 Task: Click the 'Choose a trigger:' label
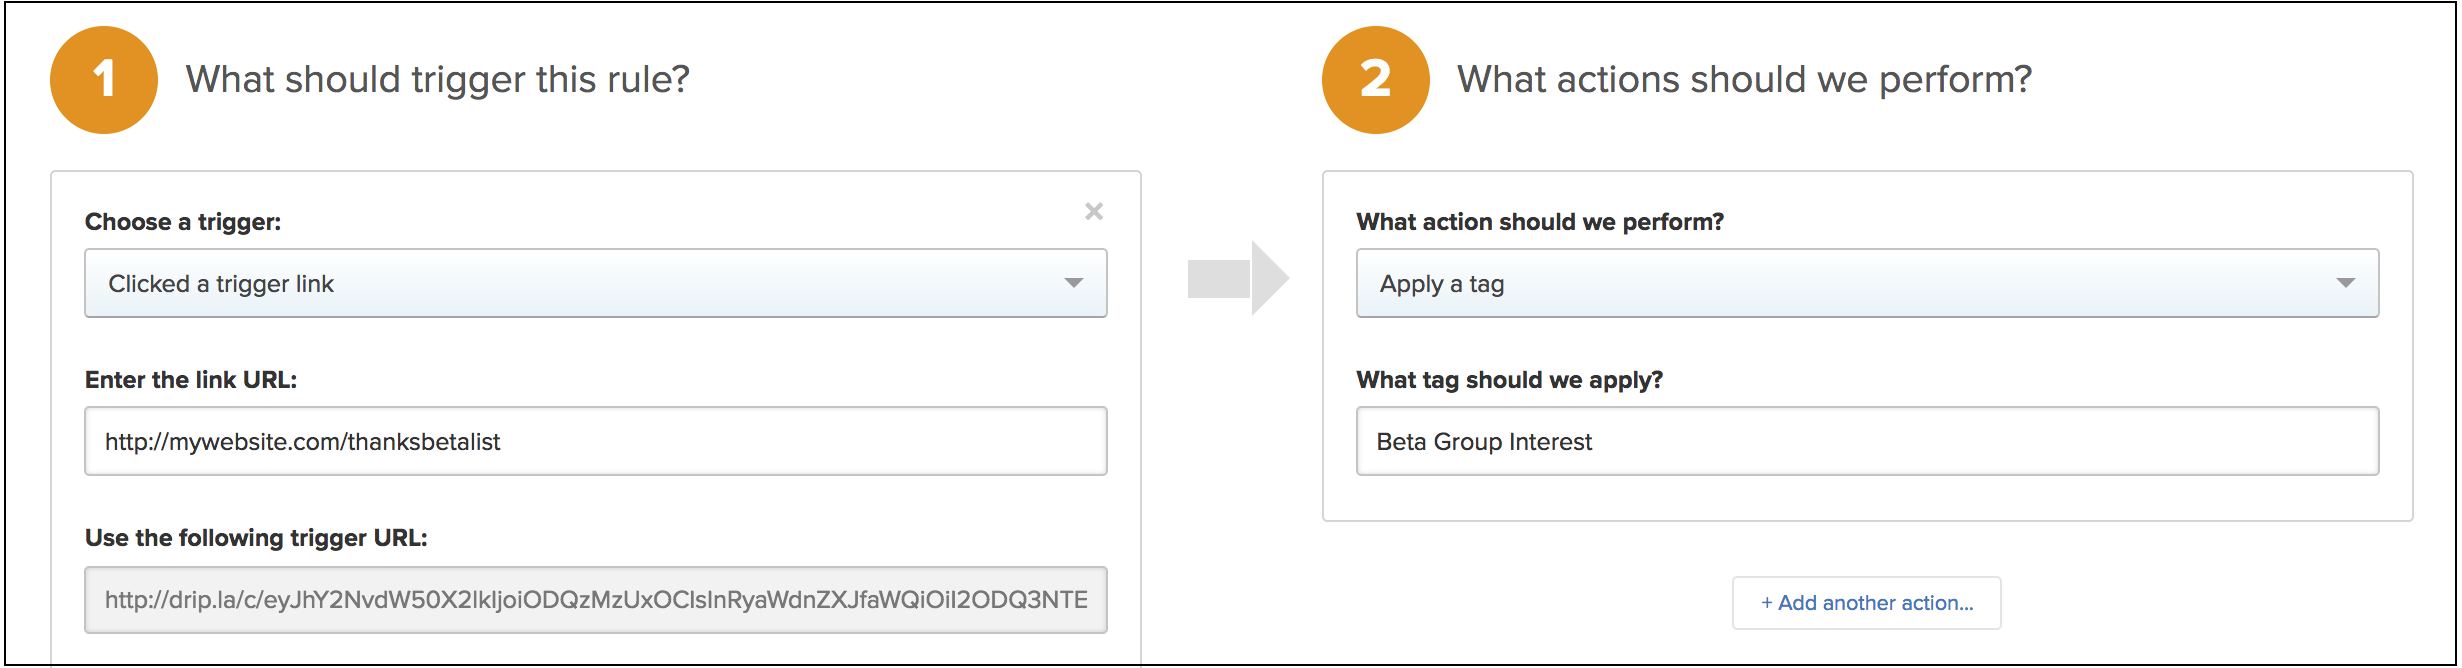pos(183,222)
